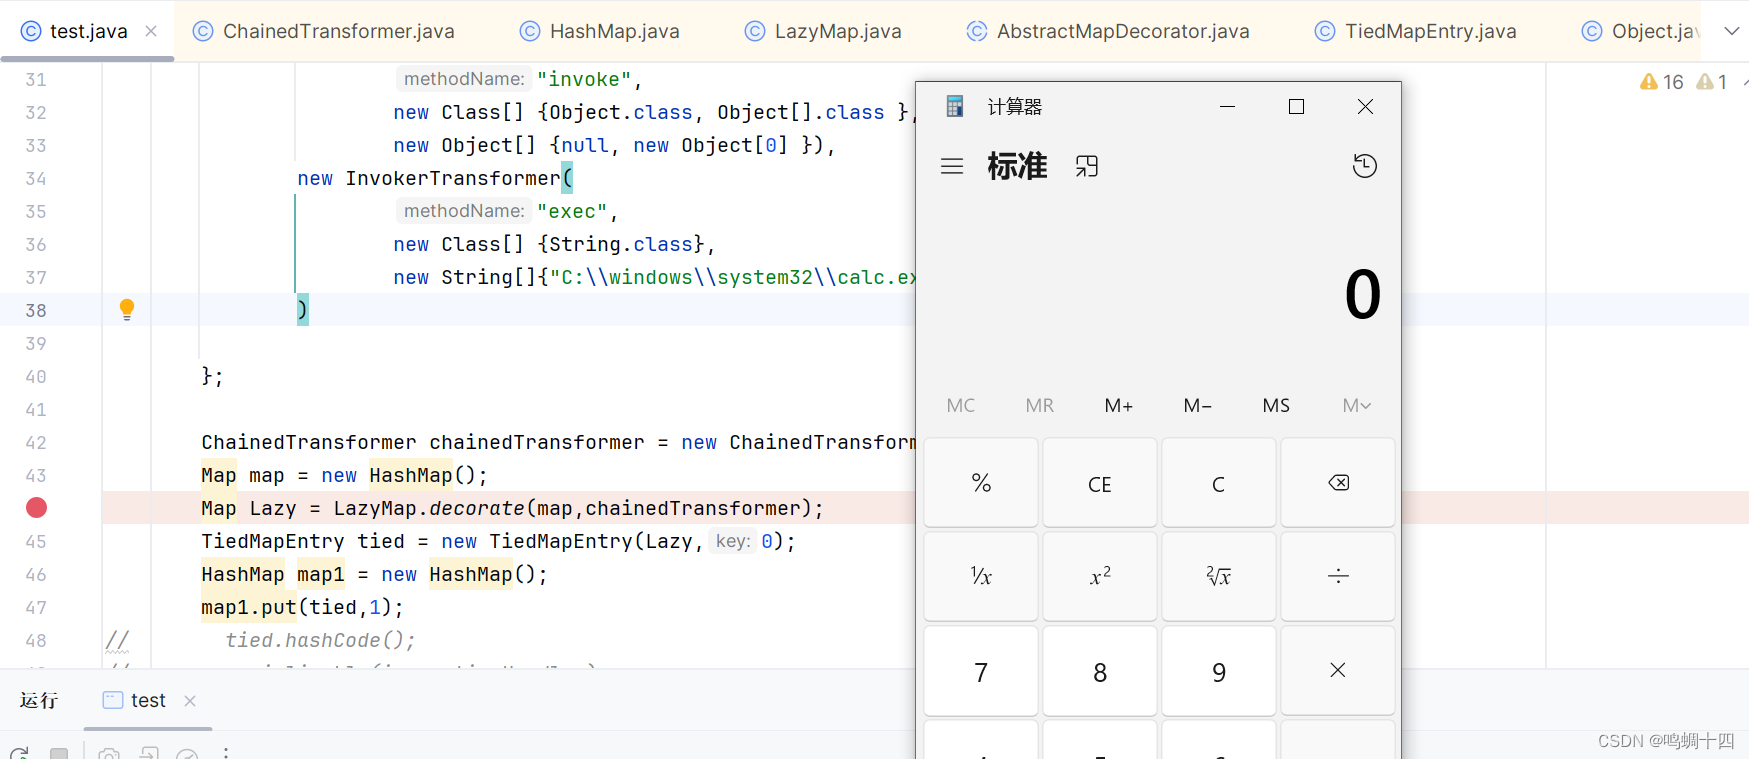1749x759 pixels.
Task: Click the 7 key in calculator
Action: [981, 670]
